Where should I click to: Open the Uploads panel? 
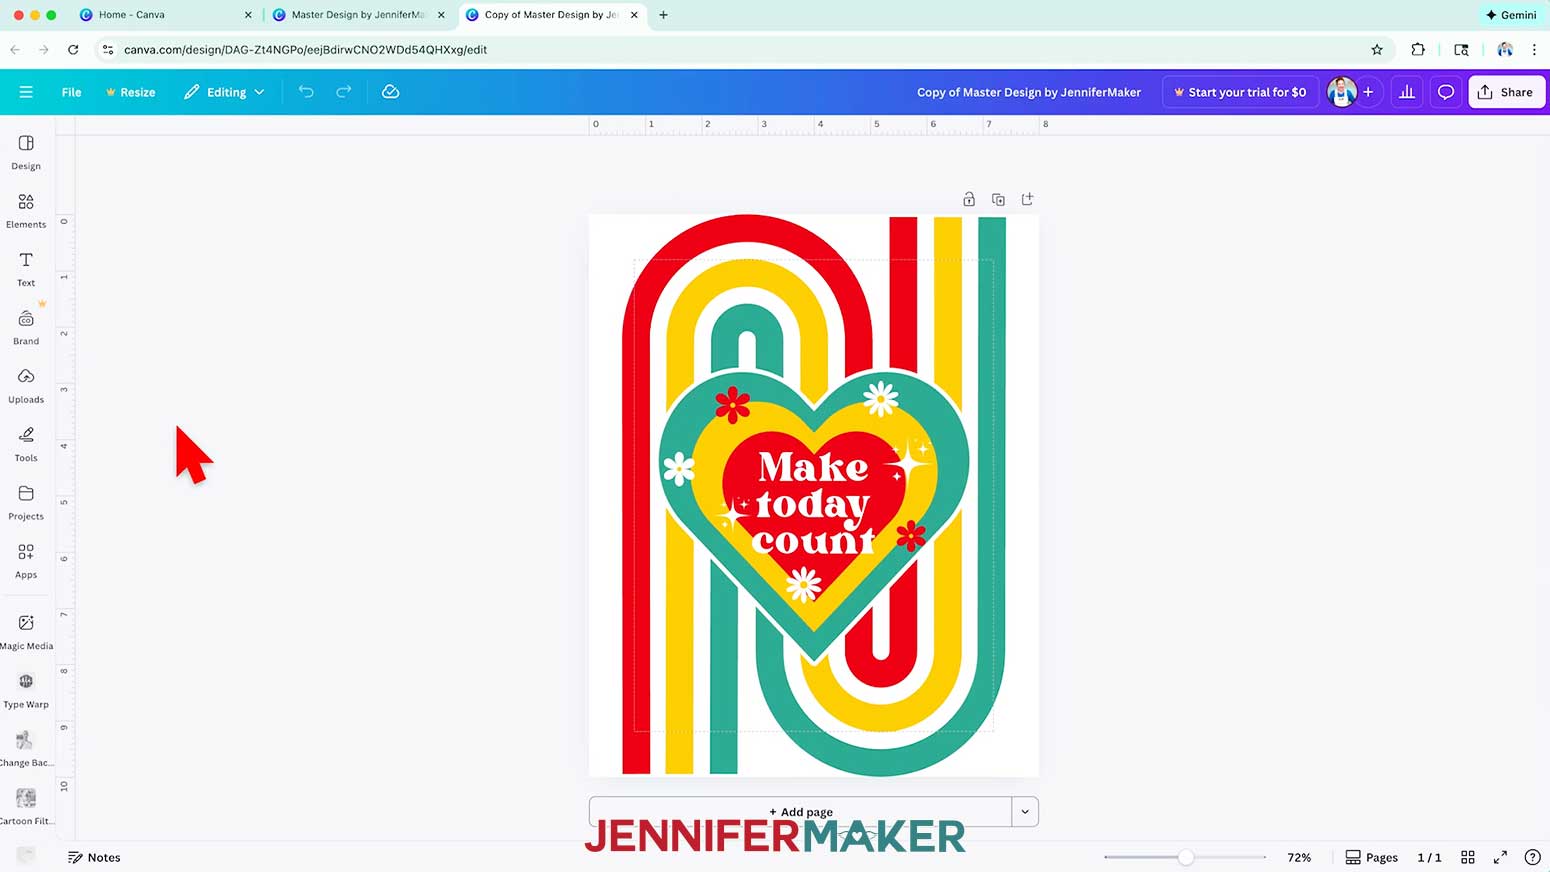pos(26,386)
